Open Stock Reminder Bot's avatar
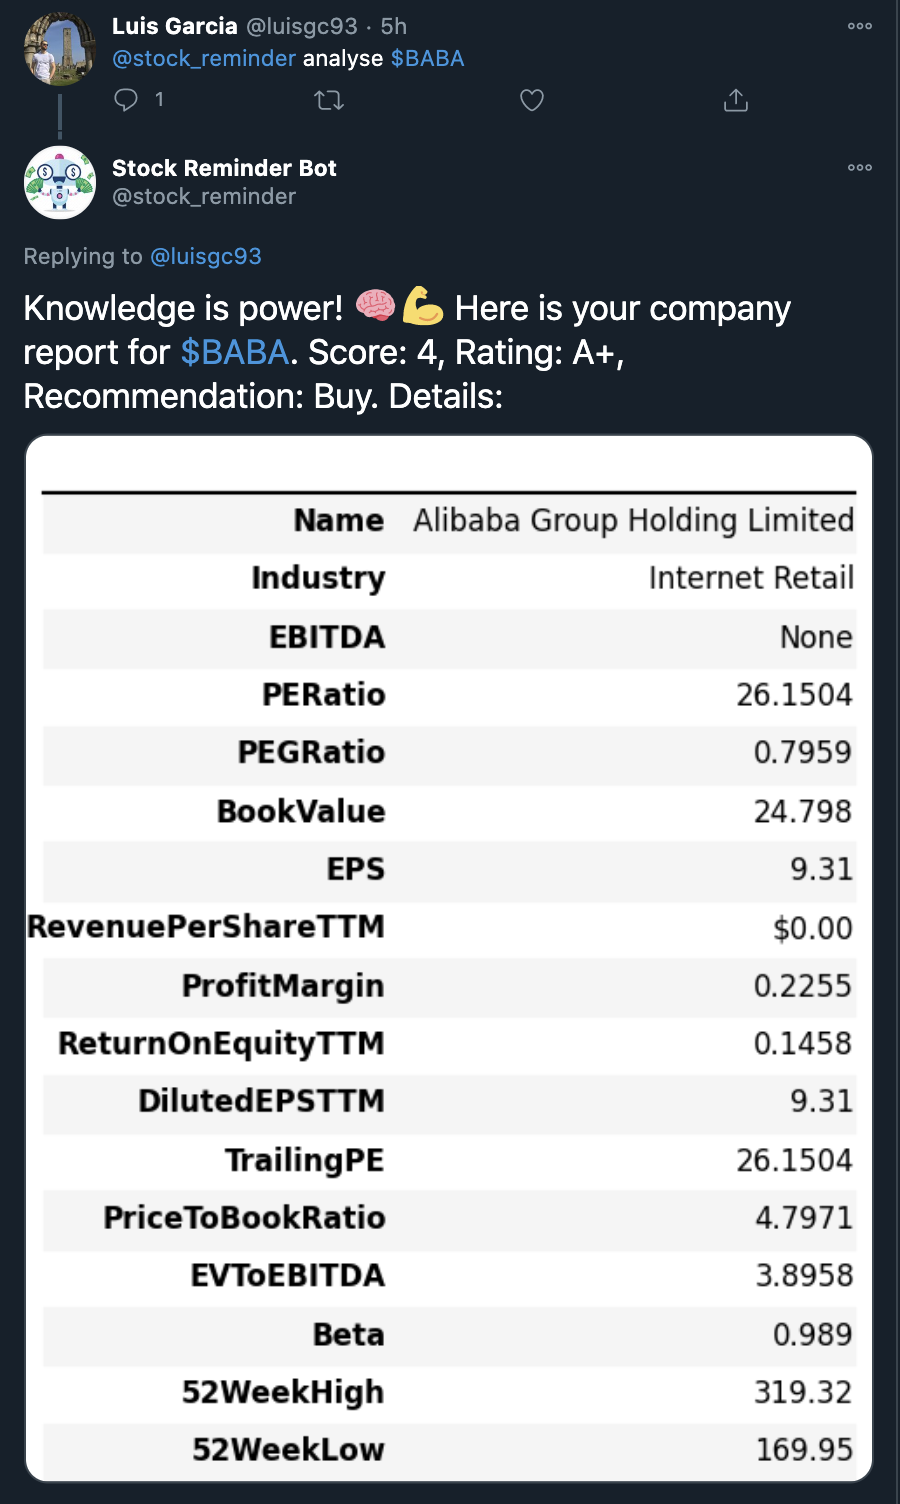The width and height of the screenshot is (900, 1504). (x=59, y=182)
